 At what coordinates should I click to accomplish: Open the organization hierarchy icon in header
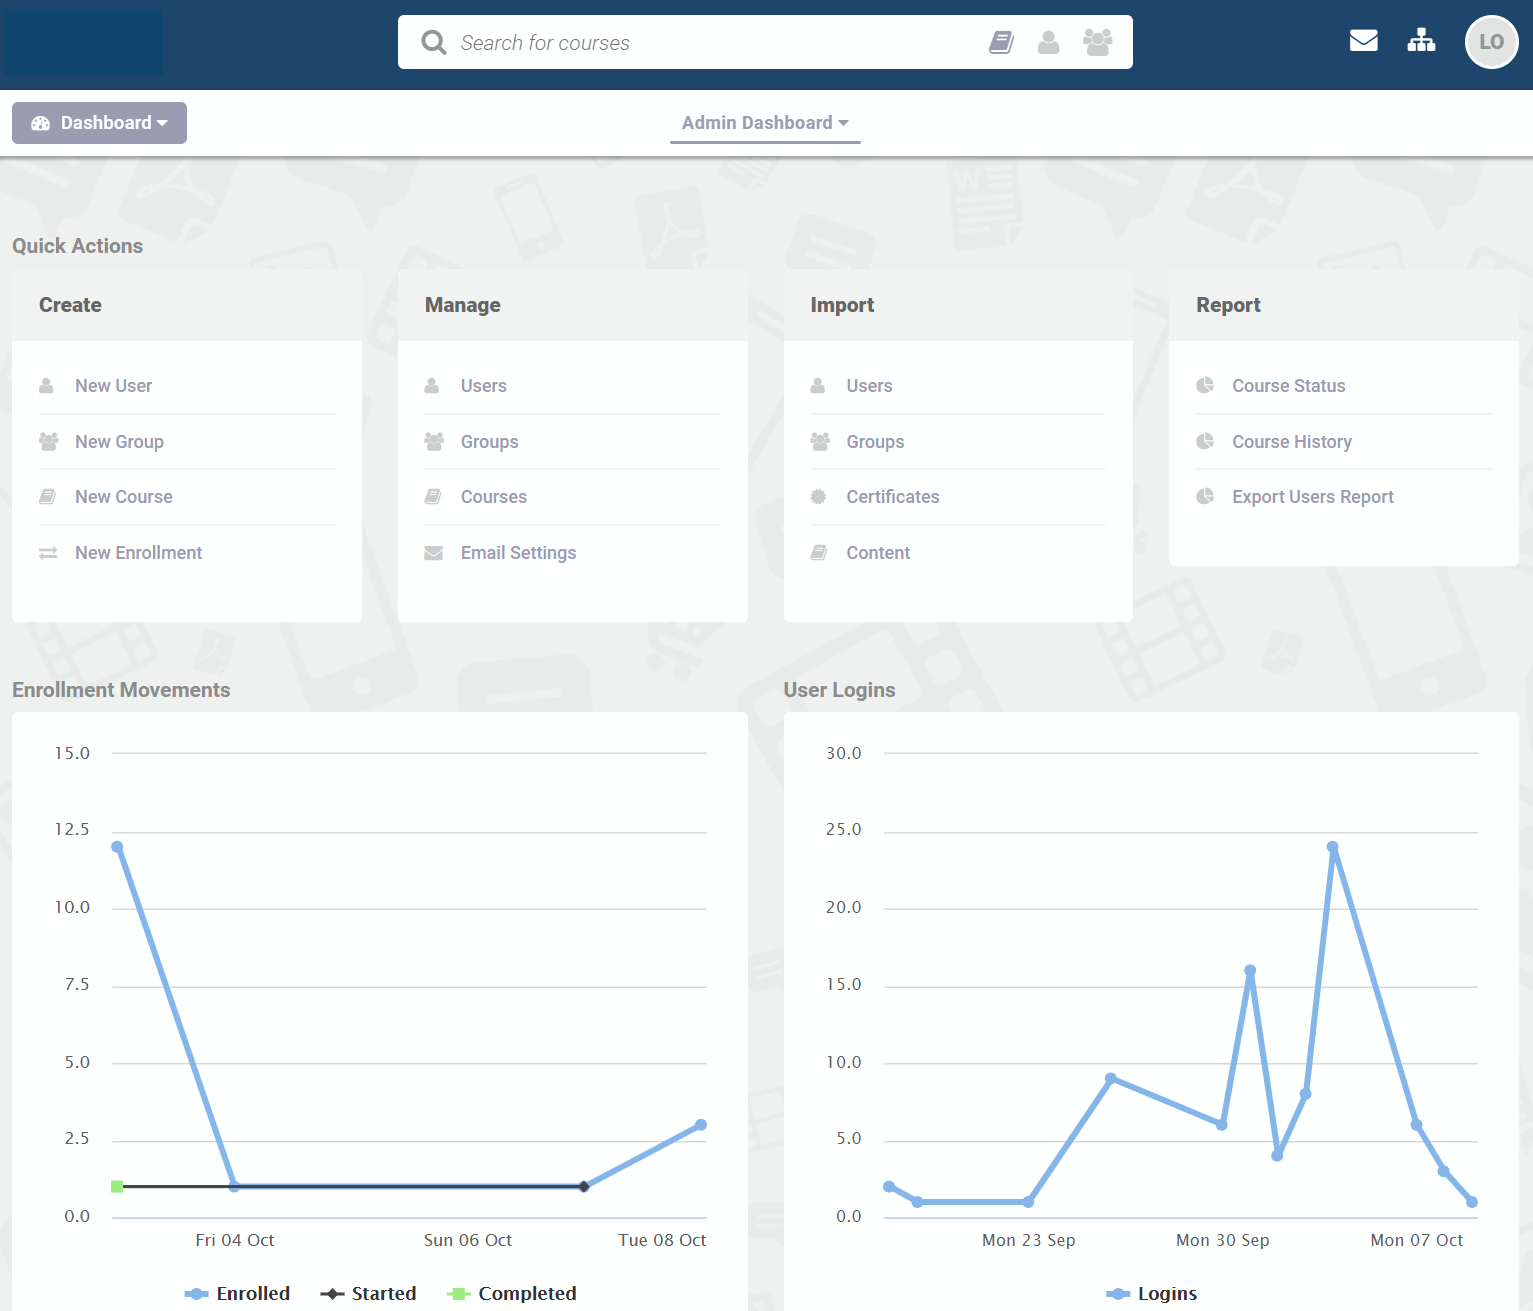click(1421, 41)
